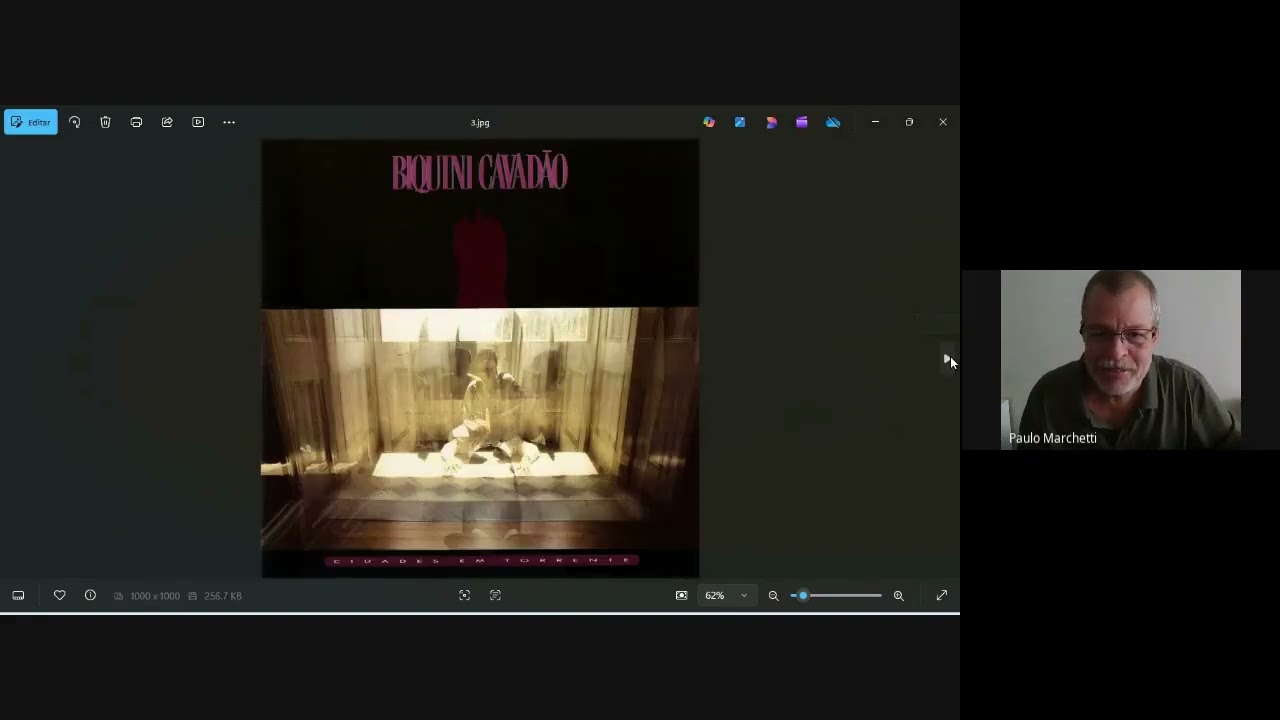Open the 62% zoom level dropdown

pyautogui.click(x=726, y=595)
